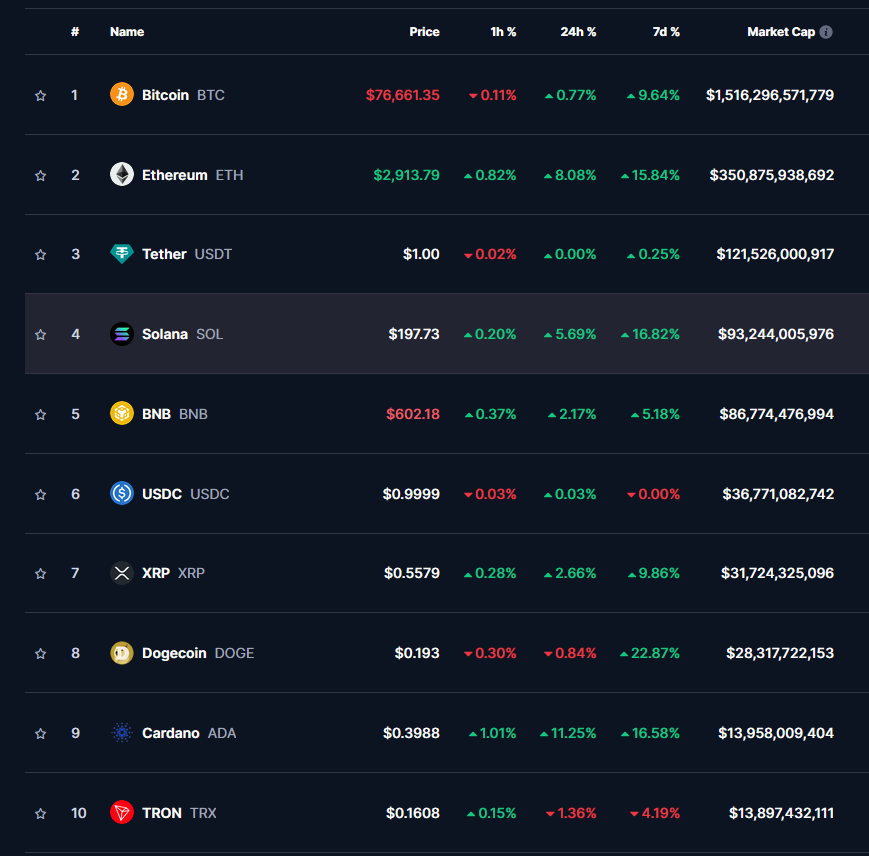
Task: Click Ethereum 24h change 8.08%
Action: pos(570,175)
